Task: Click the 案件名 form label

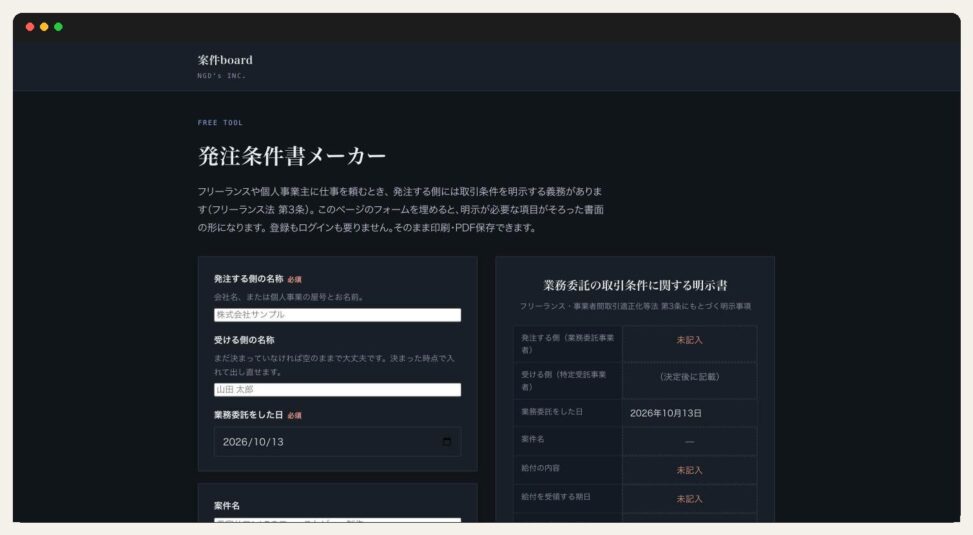Action: click(x=226, y=506)
